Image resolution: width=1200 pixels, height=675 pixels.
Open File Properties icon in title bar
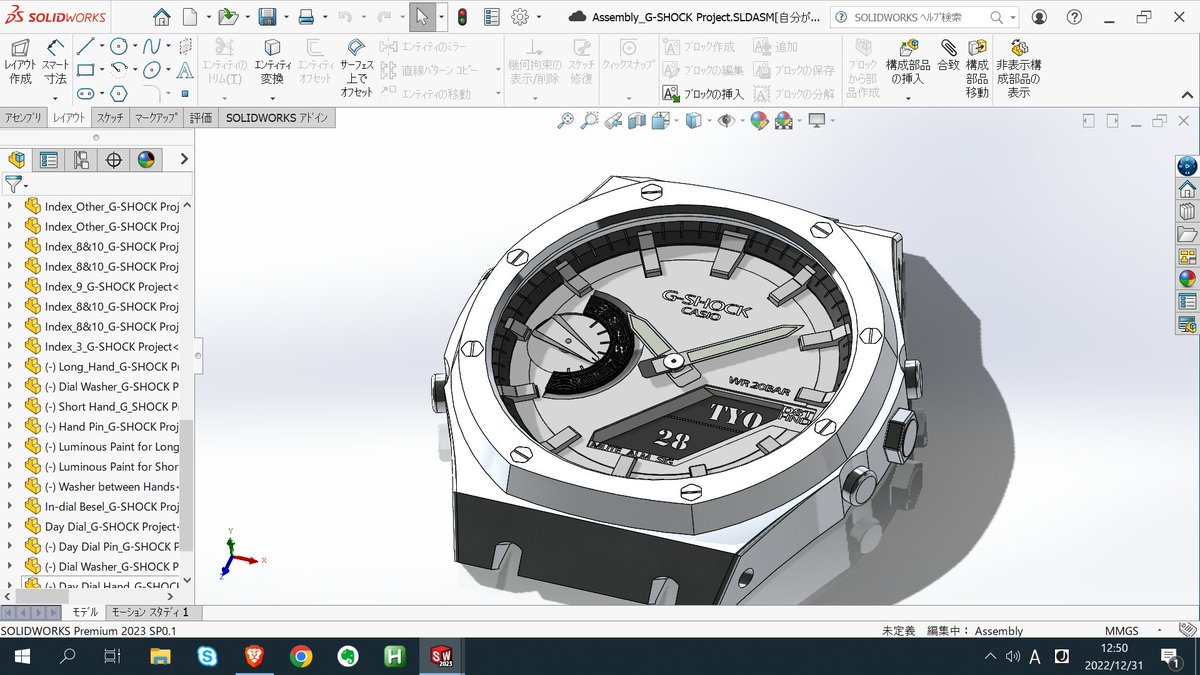point(491,17)
